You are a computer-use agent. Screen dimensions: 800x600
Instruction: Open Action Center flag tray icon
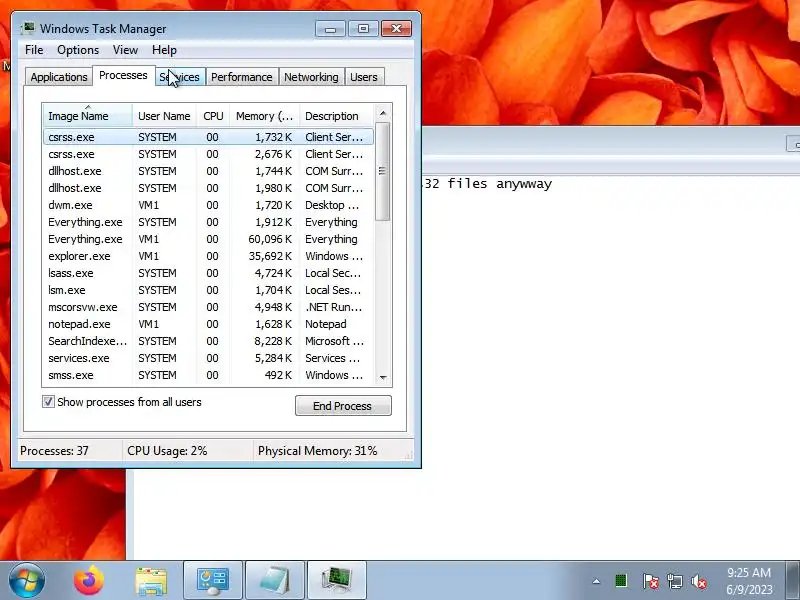tap(650, 581)
